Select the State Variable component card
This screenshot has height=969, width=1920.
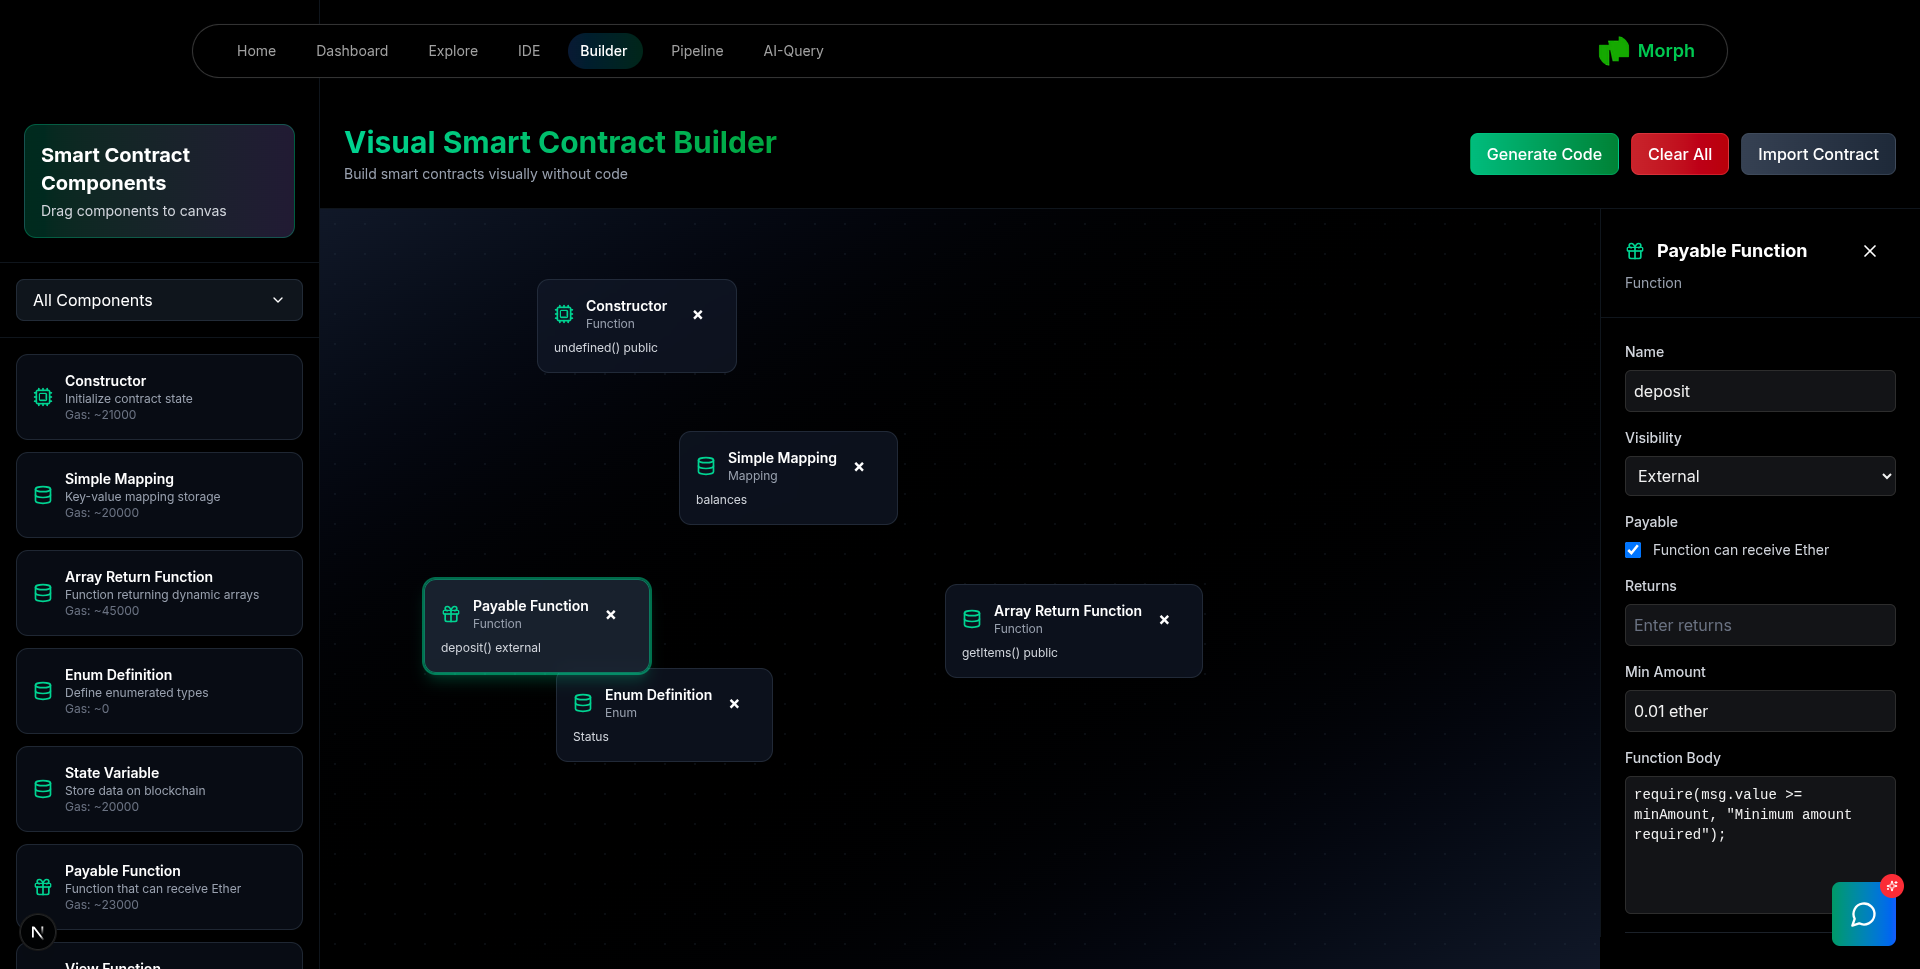159,789
